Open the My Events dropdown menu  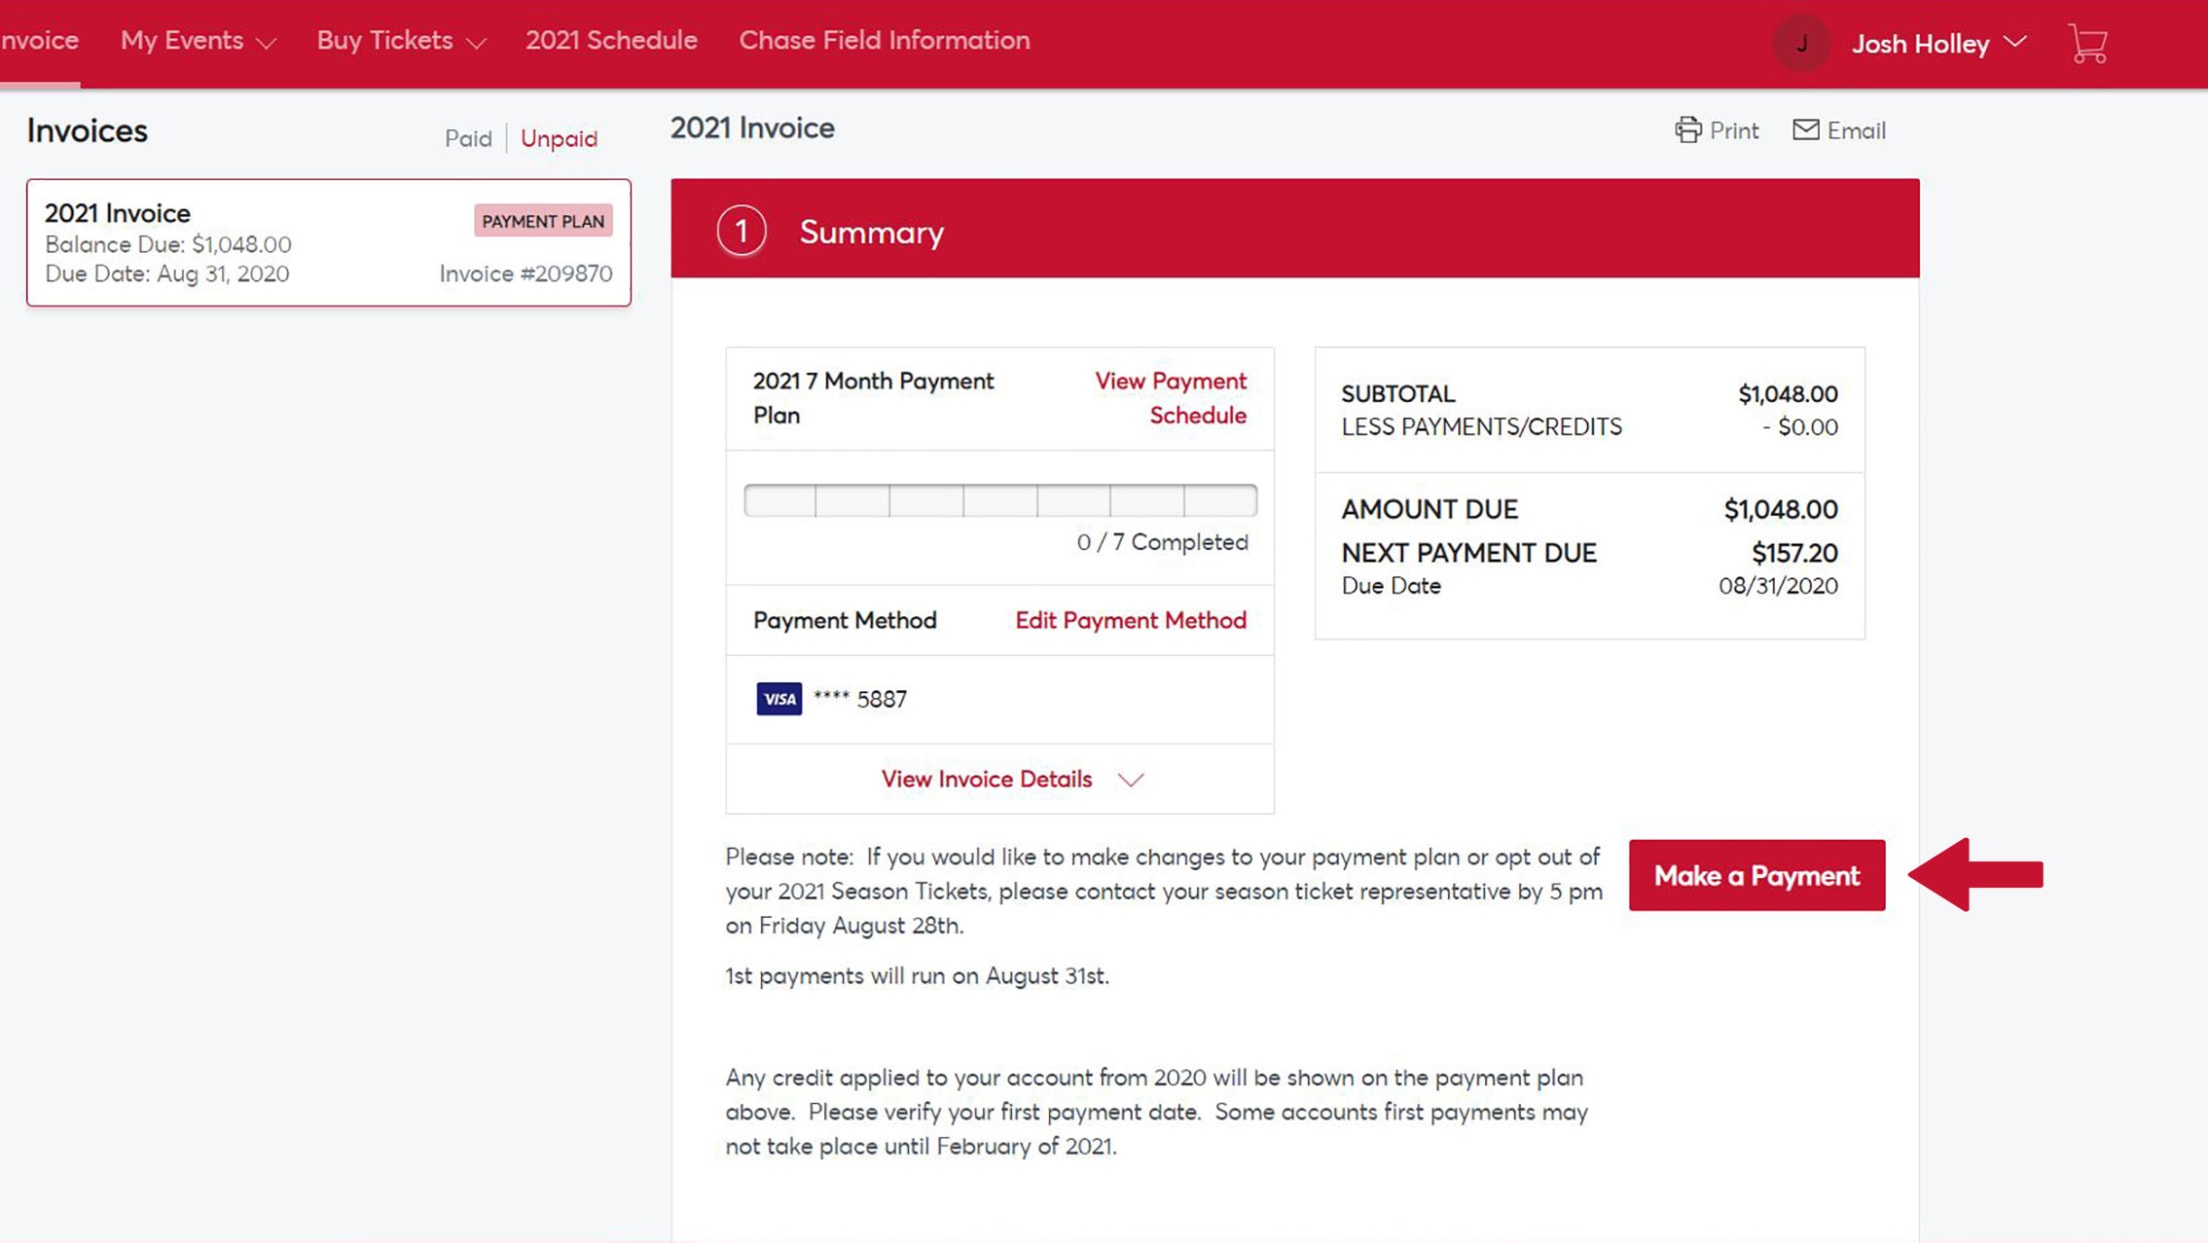[197, 41]
